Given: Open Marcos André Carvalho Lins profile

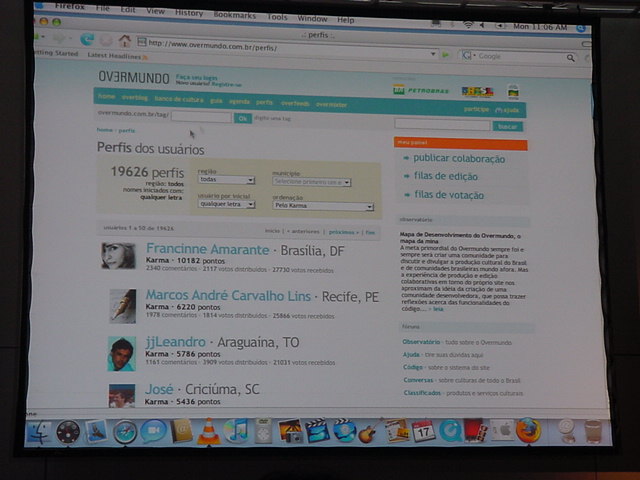Looking at the screenshot, I should click(x=228, y=296).
